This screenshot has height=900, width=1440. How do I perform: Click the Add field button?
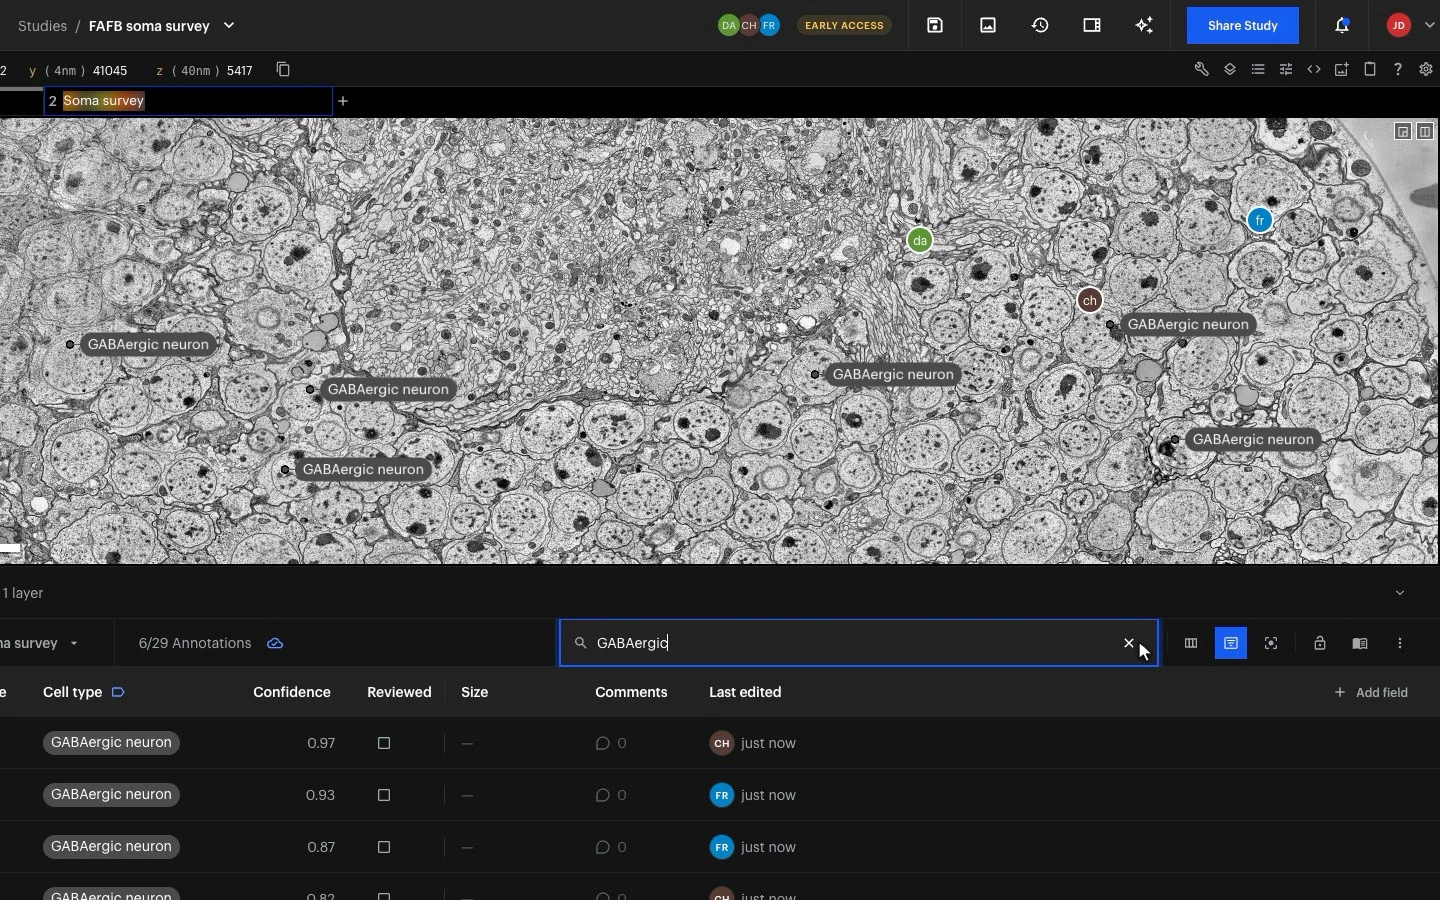coord(1371,692)
